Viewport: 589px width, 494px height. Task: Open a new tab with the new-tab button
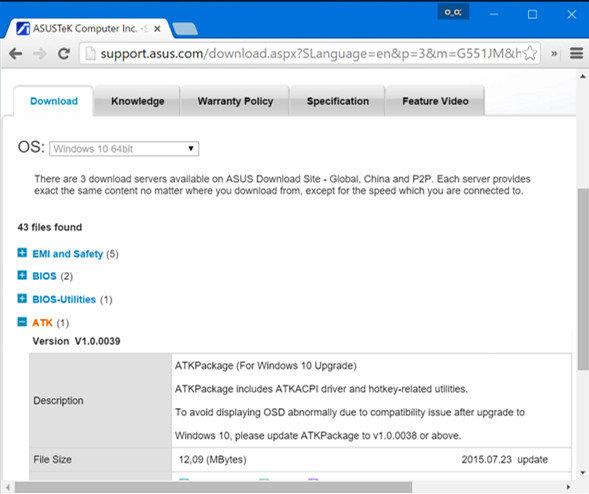pos(185,29)
